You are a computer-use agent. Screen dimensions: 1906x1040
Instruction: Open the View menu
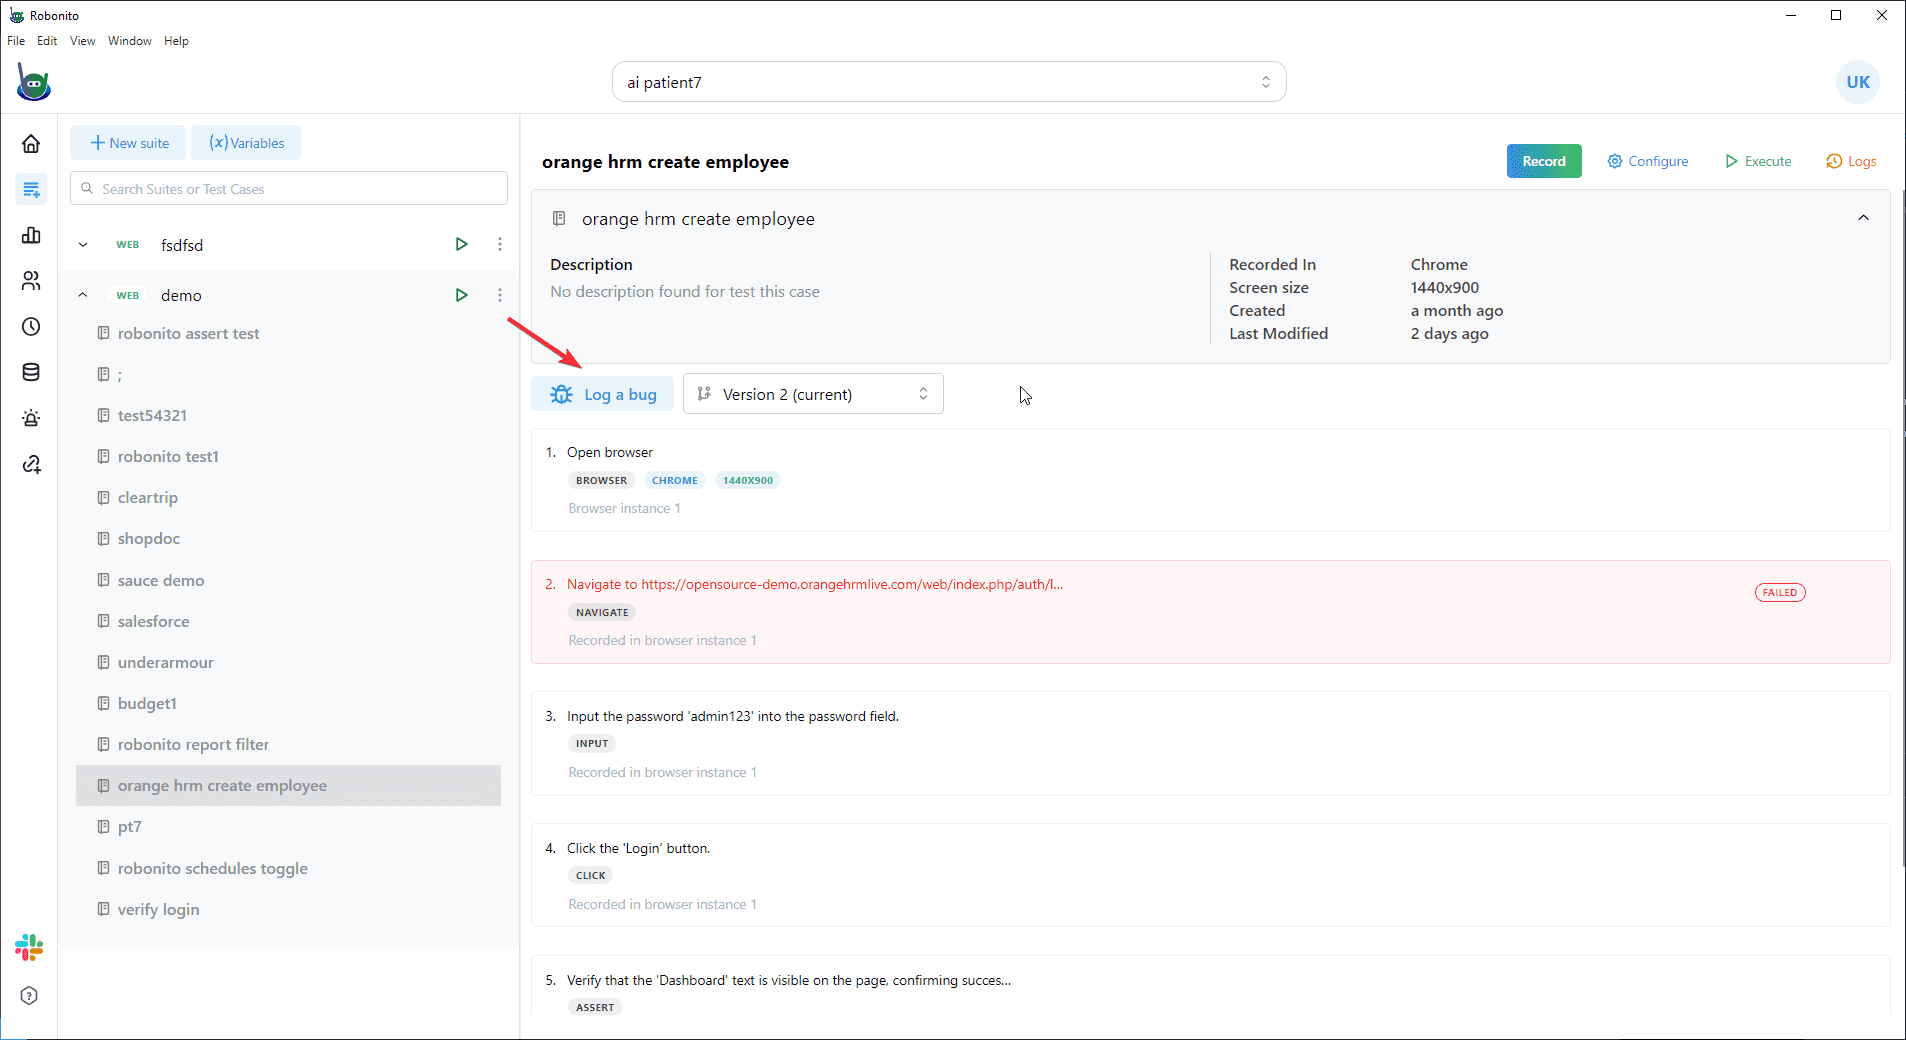82,41
